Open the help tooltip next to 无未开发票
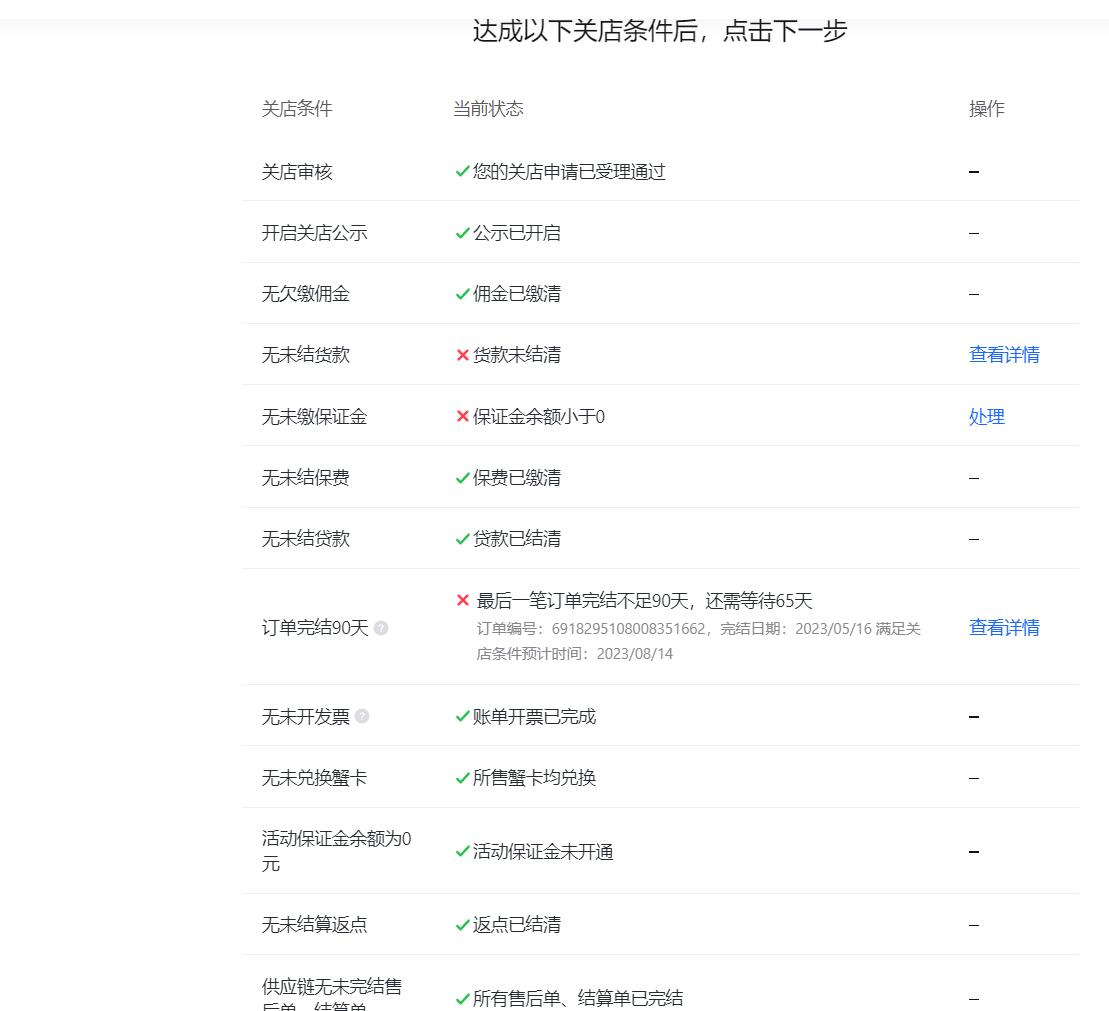The image size is (1109, 1011). 362,716
